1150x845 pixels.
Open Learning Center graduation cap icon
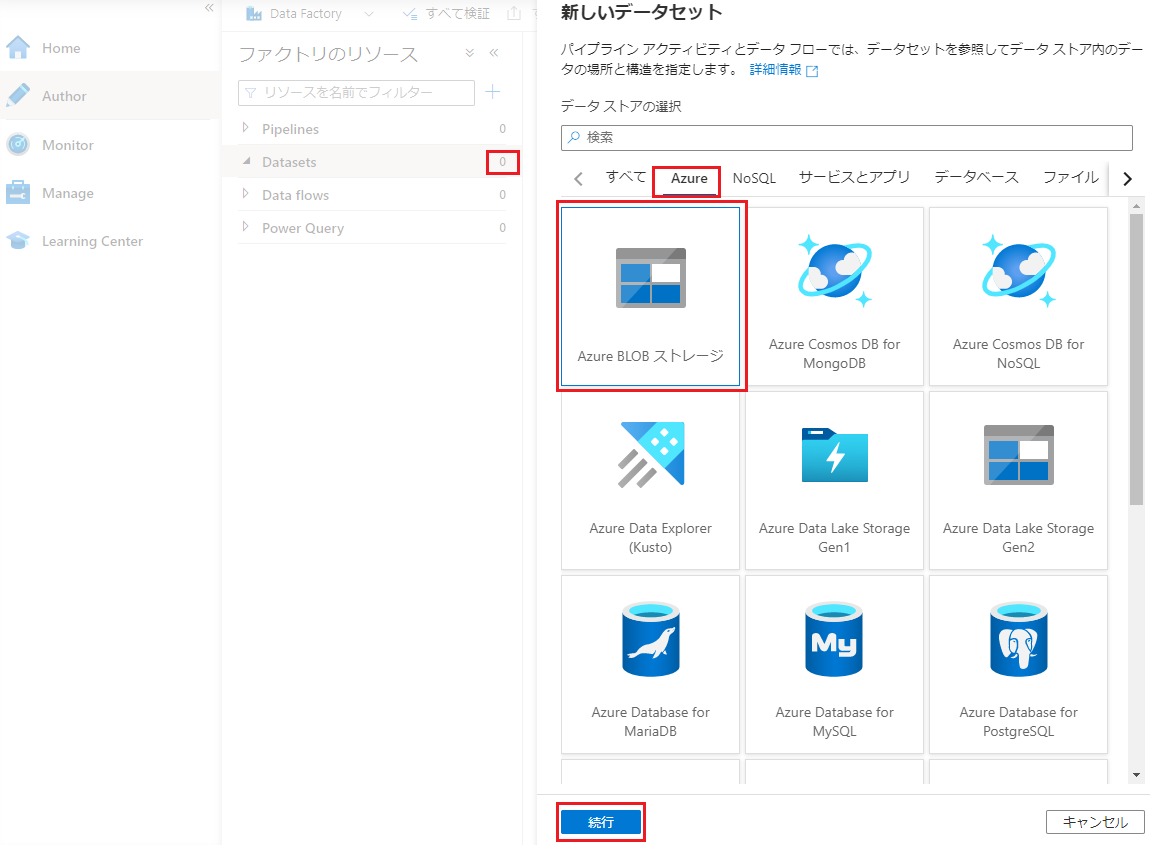pyautogui.click(x=18, y=241)
